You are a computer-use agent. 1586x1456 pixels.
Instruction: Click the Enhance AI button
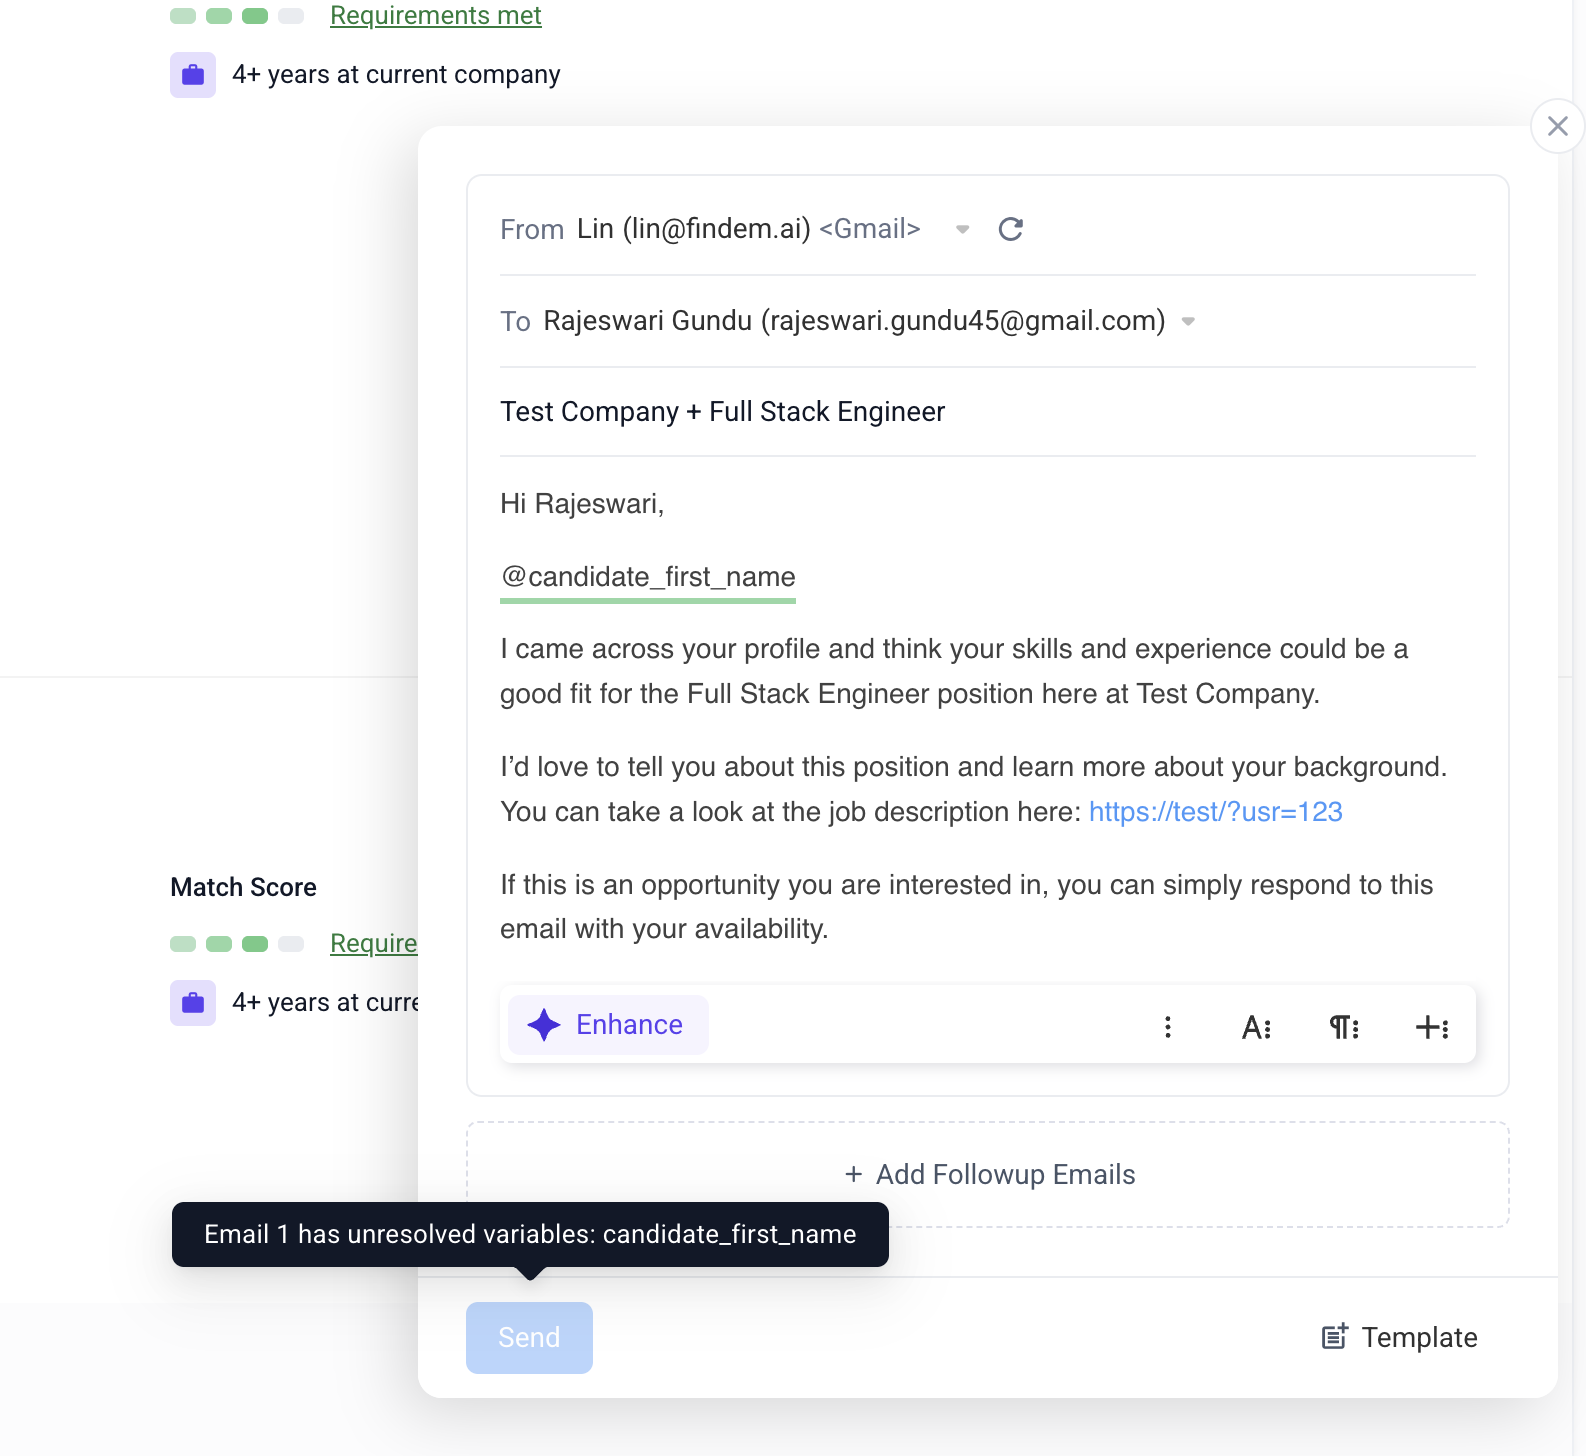(608, 1025)
